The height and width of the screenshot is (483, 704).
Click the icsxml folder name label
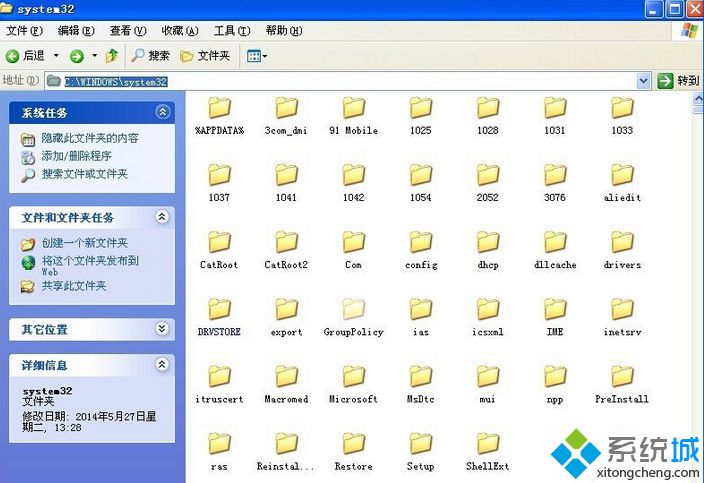click(488, 332)
